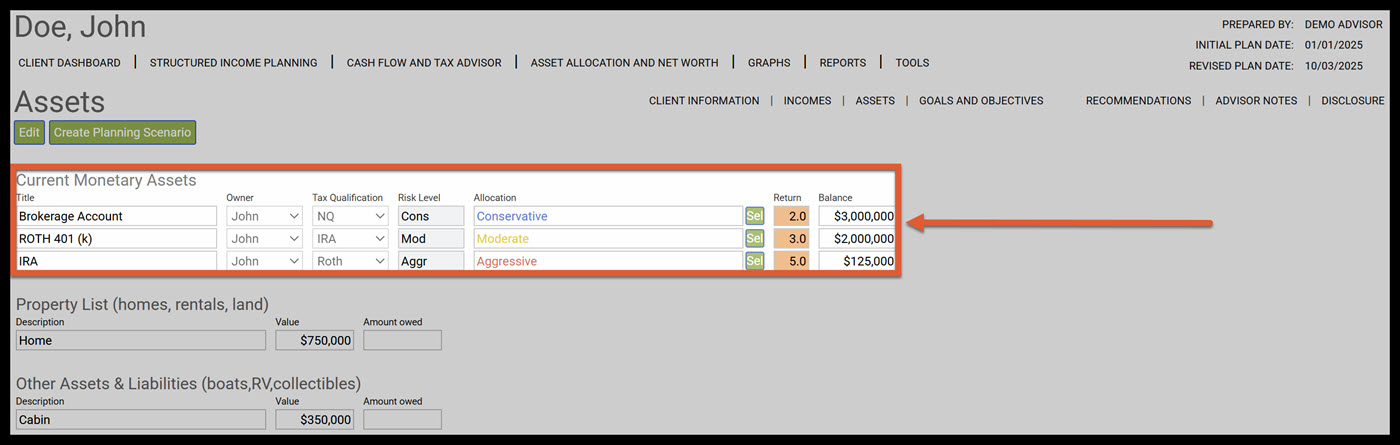Open Advisor Notes page
The width and height of the screenshot is (1400, 445).
point(1256,101)
